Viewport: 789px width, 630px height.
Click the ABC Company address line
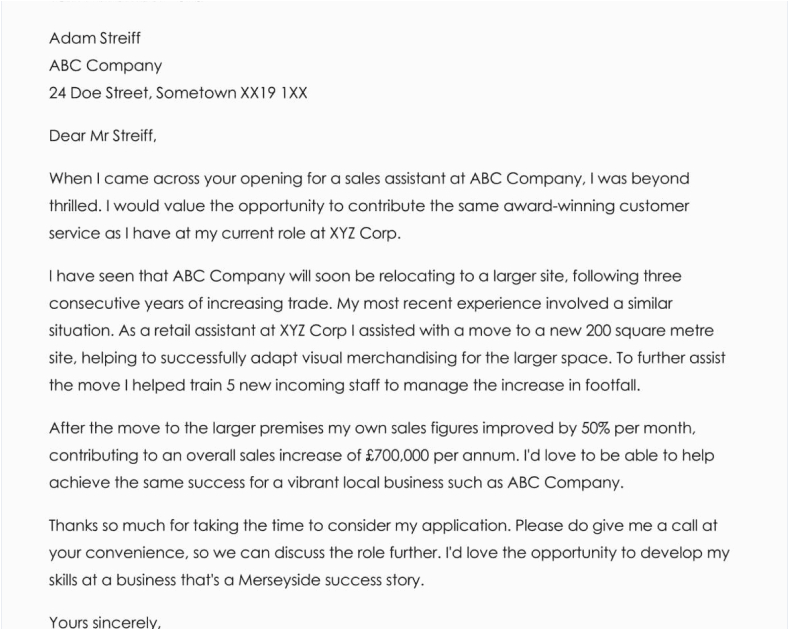(x=105, y=66)
